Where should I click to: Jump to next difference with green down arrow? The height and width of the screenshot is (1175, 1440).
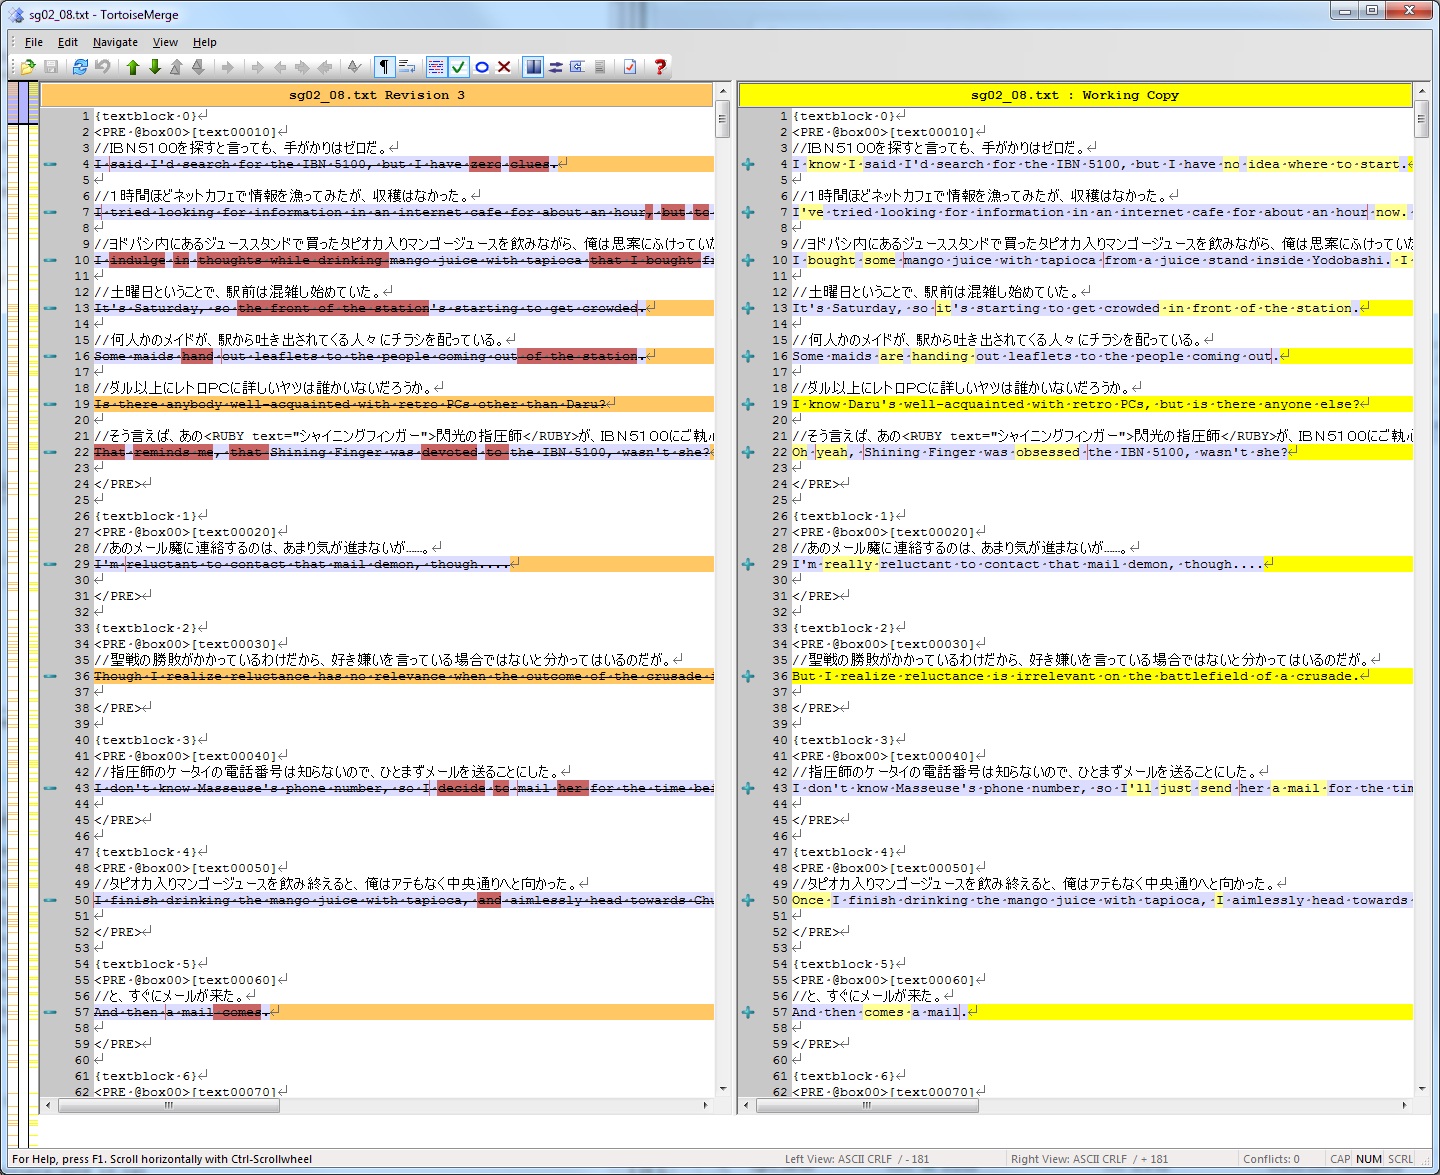coord(155,67)
